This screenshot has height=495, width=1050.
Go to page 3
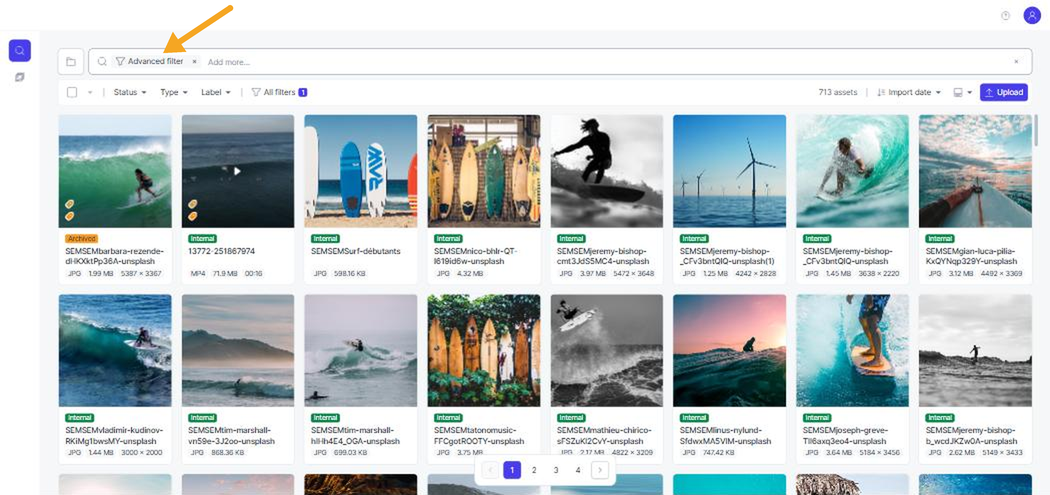556,470
